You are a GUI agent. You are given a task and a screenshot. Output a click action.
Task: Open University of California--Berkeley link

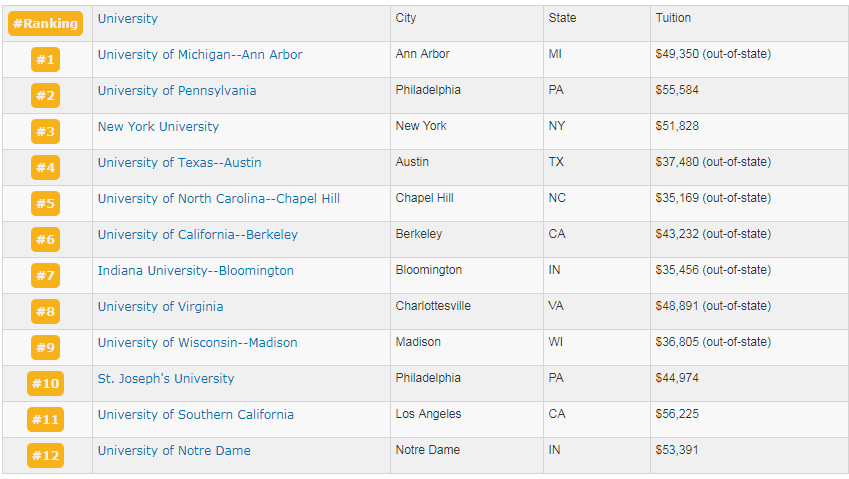[197, 235]
